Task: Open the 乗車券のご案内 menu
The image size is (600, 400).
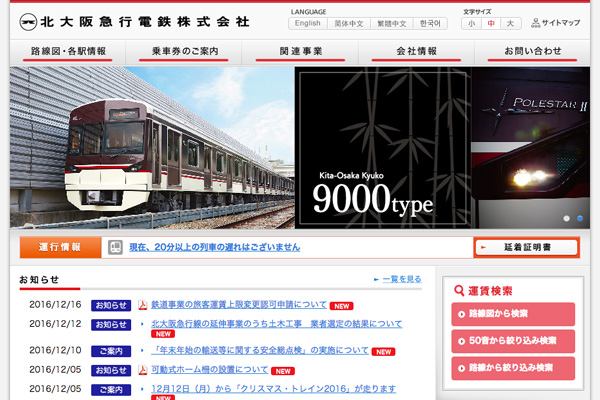Action: [184, 52]
